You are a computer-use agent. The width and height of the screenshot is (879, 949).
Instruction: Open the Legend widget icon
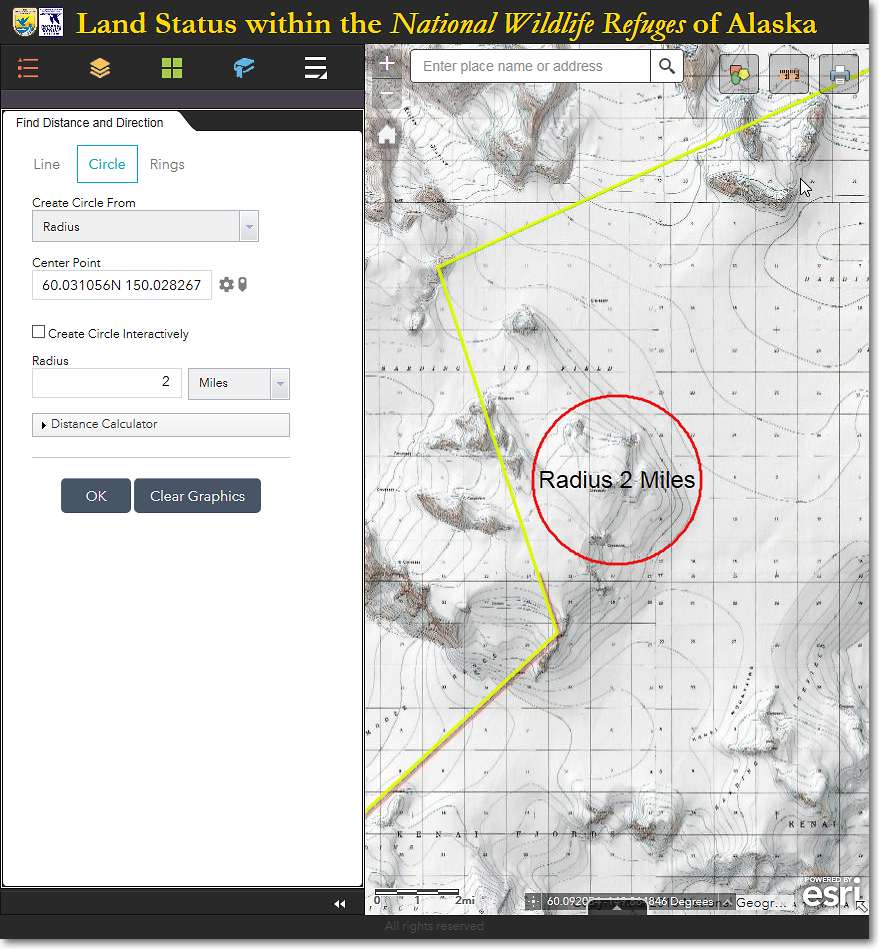pyautogui.click(x=28, y=68)
